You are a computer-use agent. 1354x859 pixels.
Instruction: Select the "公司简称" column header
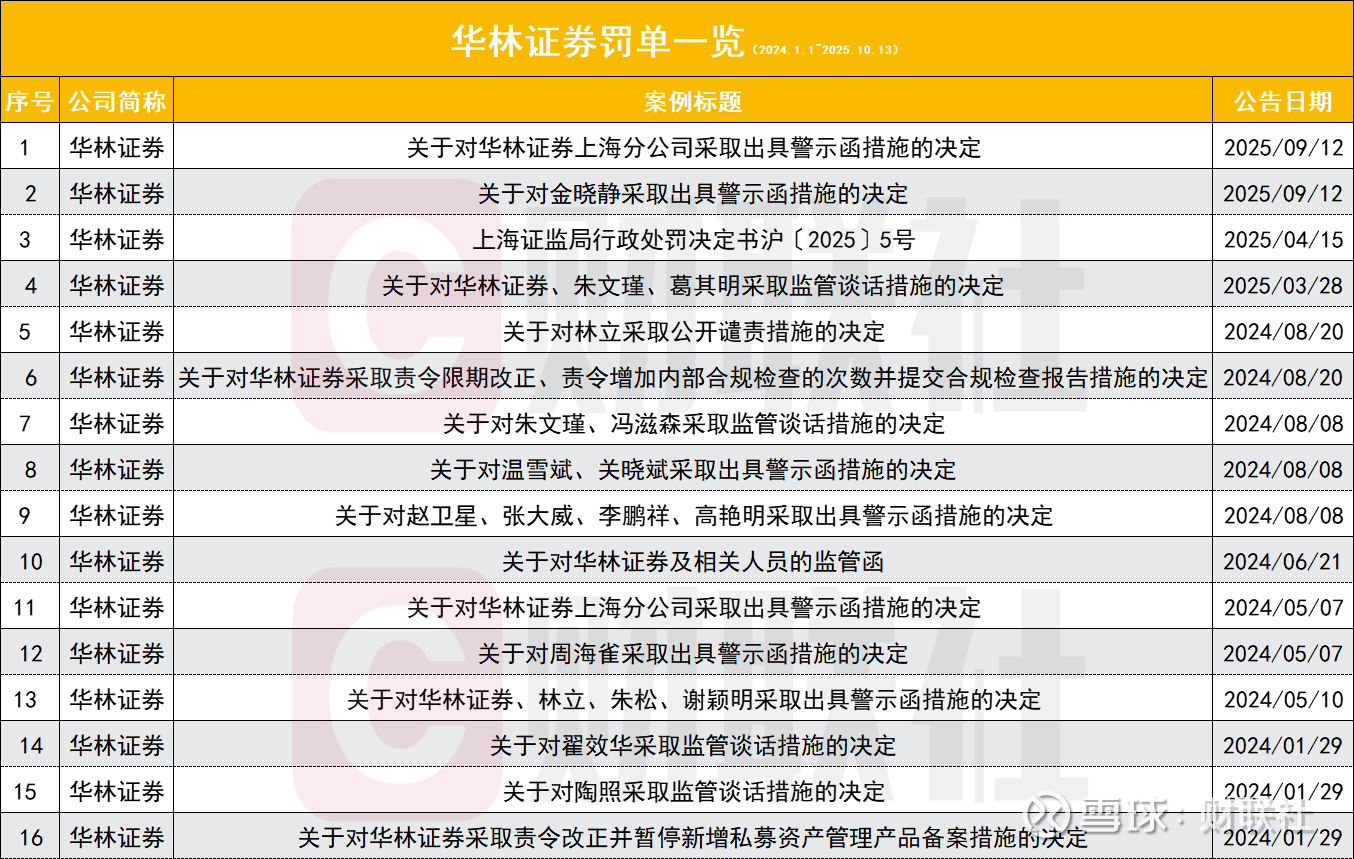click(x=117, y=101)
